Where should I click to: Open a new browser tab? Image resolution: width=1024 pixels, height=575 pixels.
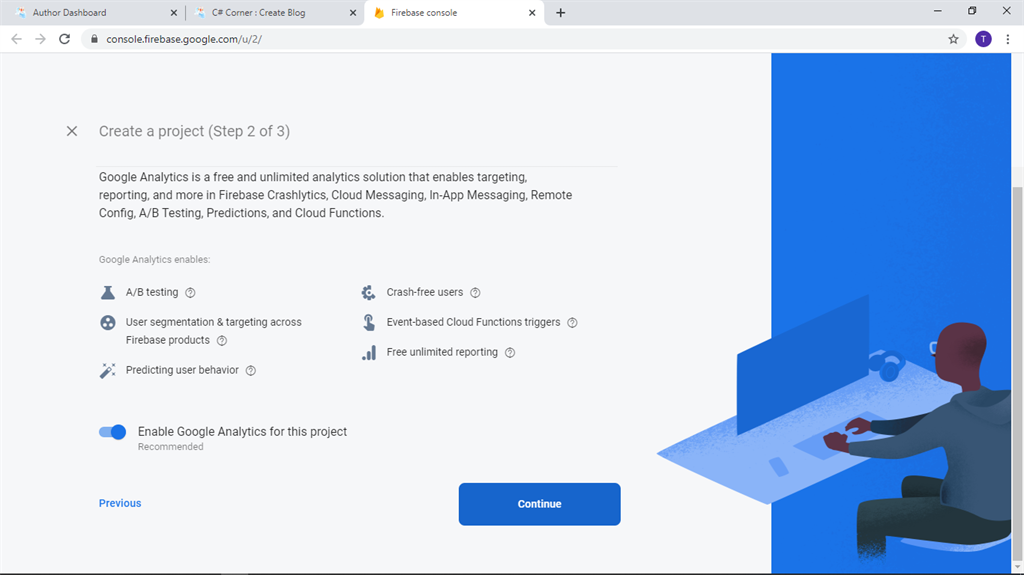pos(560,12)
